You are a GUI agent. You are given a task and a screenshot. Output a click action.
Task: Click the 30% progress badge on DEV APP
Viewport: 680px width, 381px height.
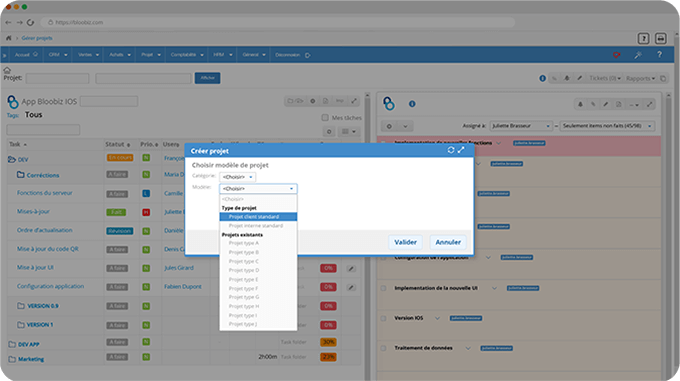click(328, 342)
